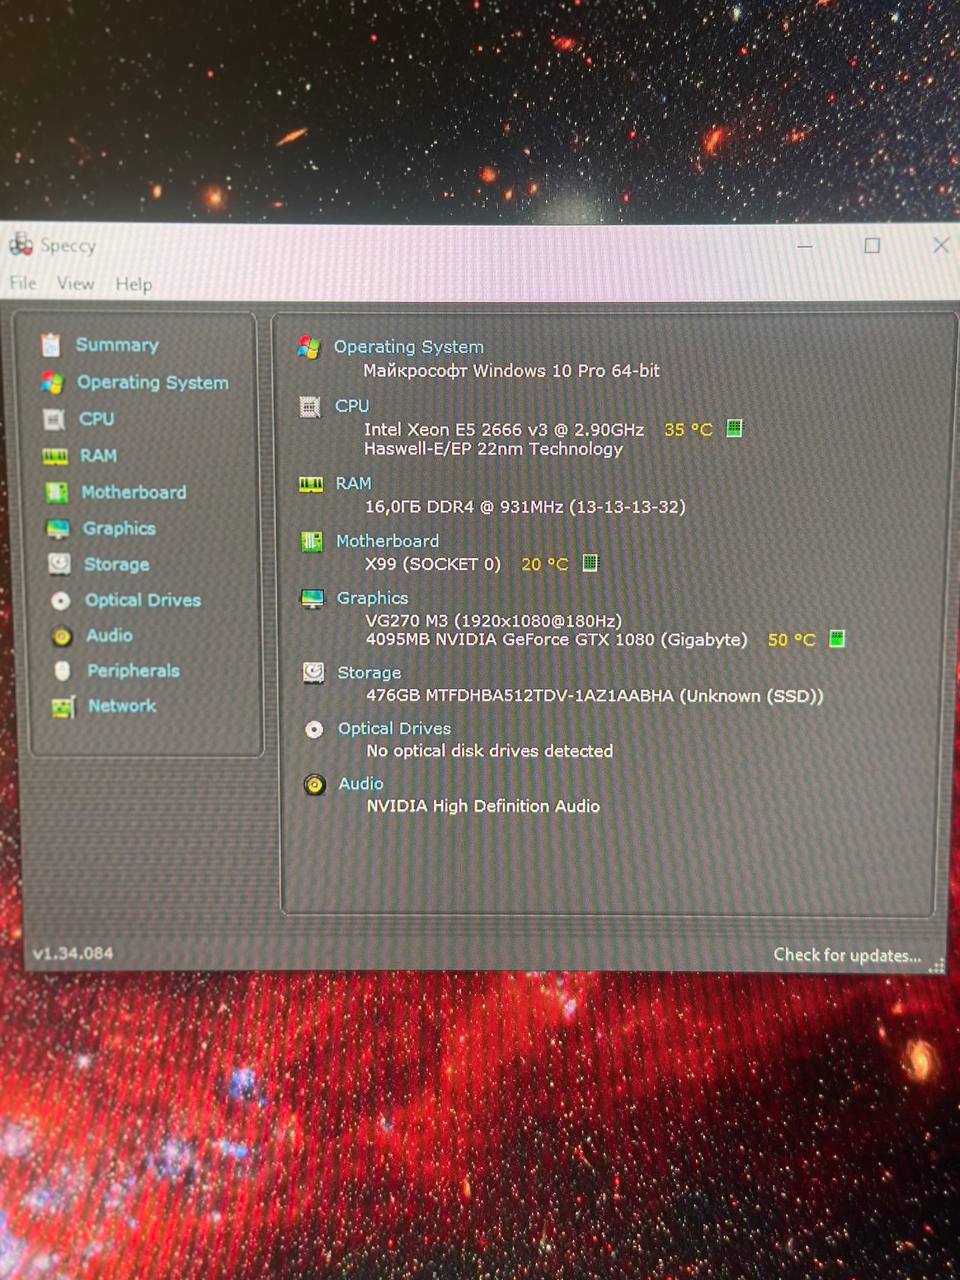Click the X99 (SOCKET 0) motherboard text
Viewport: 960px width, 1280px height.
point(433,564)
